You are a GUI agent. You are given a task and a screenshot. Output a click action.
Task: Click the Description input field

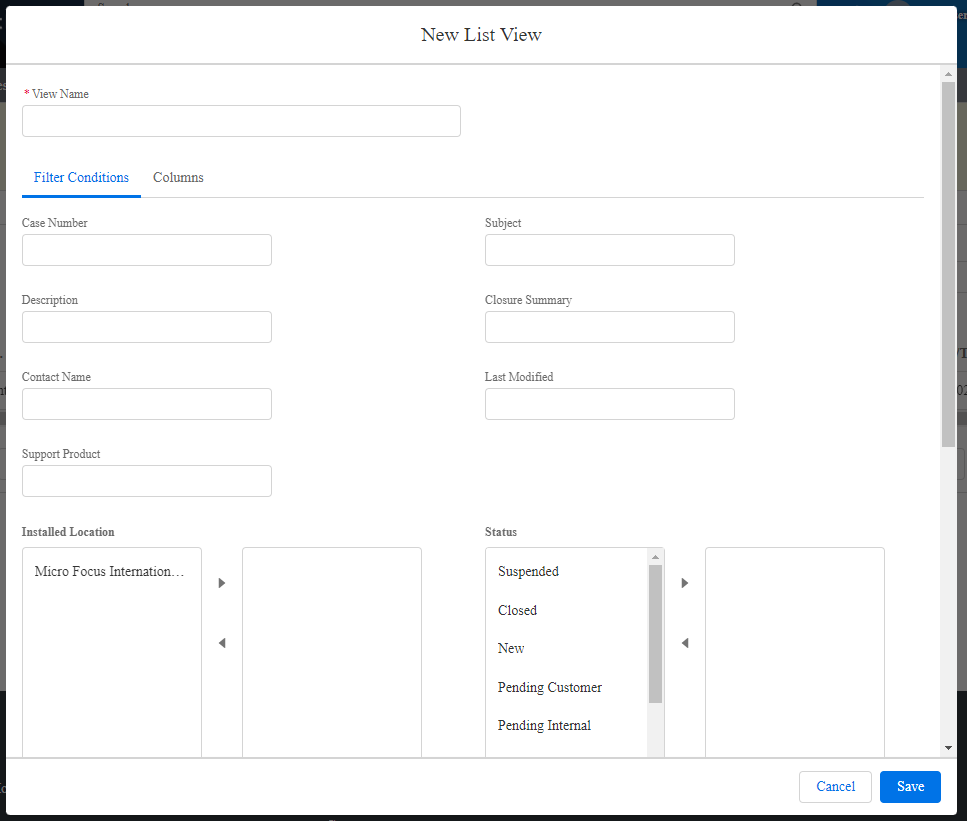(x=147, y=327)
